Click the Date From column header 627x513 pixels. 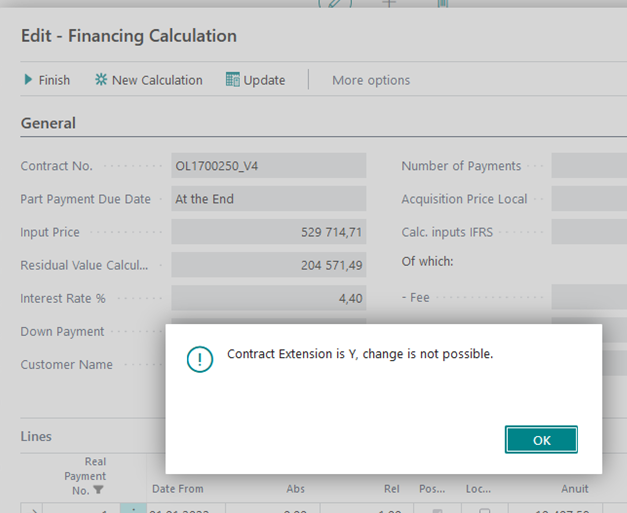pyautogui.click(x=177, y=489)
